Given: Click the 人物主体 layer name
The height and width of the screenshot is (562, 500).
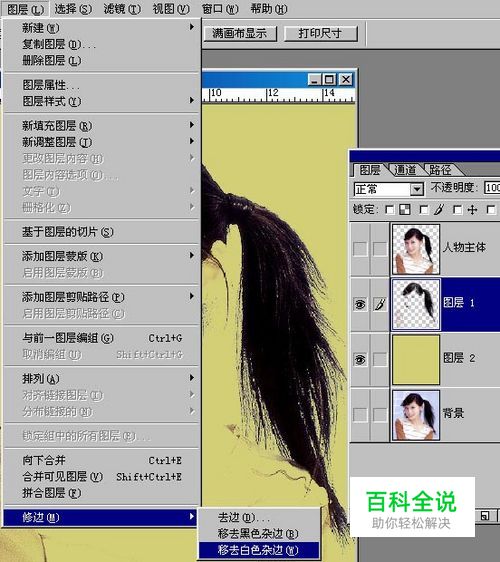Looking at the screenshot, I should pyautogui.click(x=464, y=247).
